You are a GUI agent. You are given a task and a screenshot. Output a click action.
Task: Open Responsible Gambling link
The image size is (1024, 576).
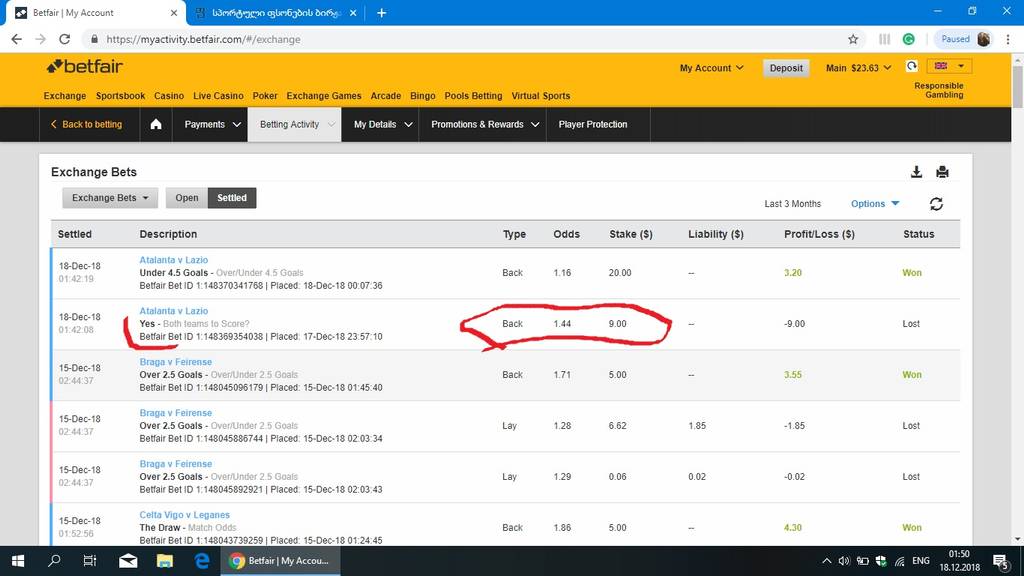938,90
